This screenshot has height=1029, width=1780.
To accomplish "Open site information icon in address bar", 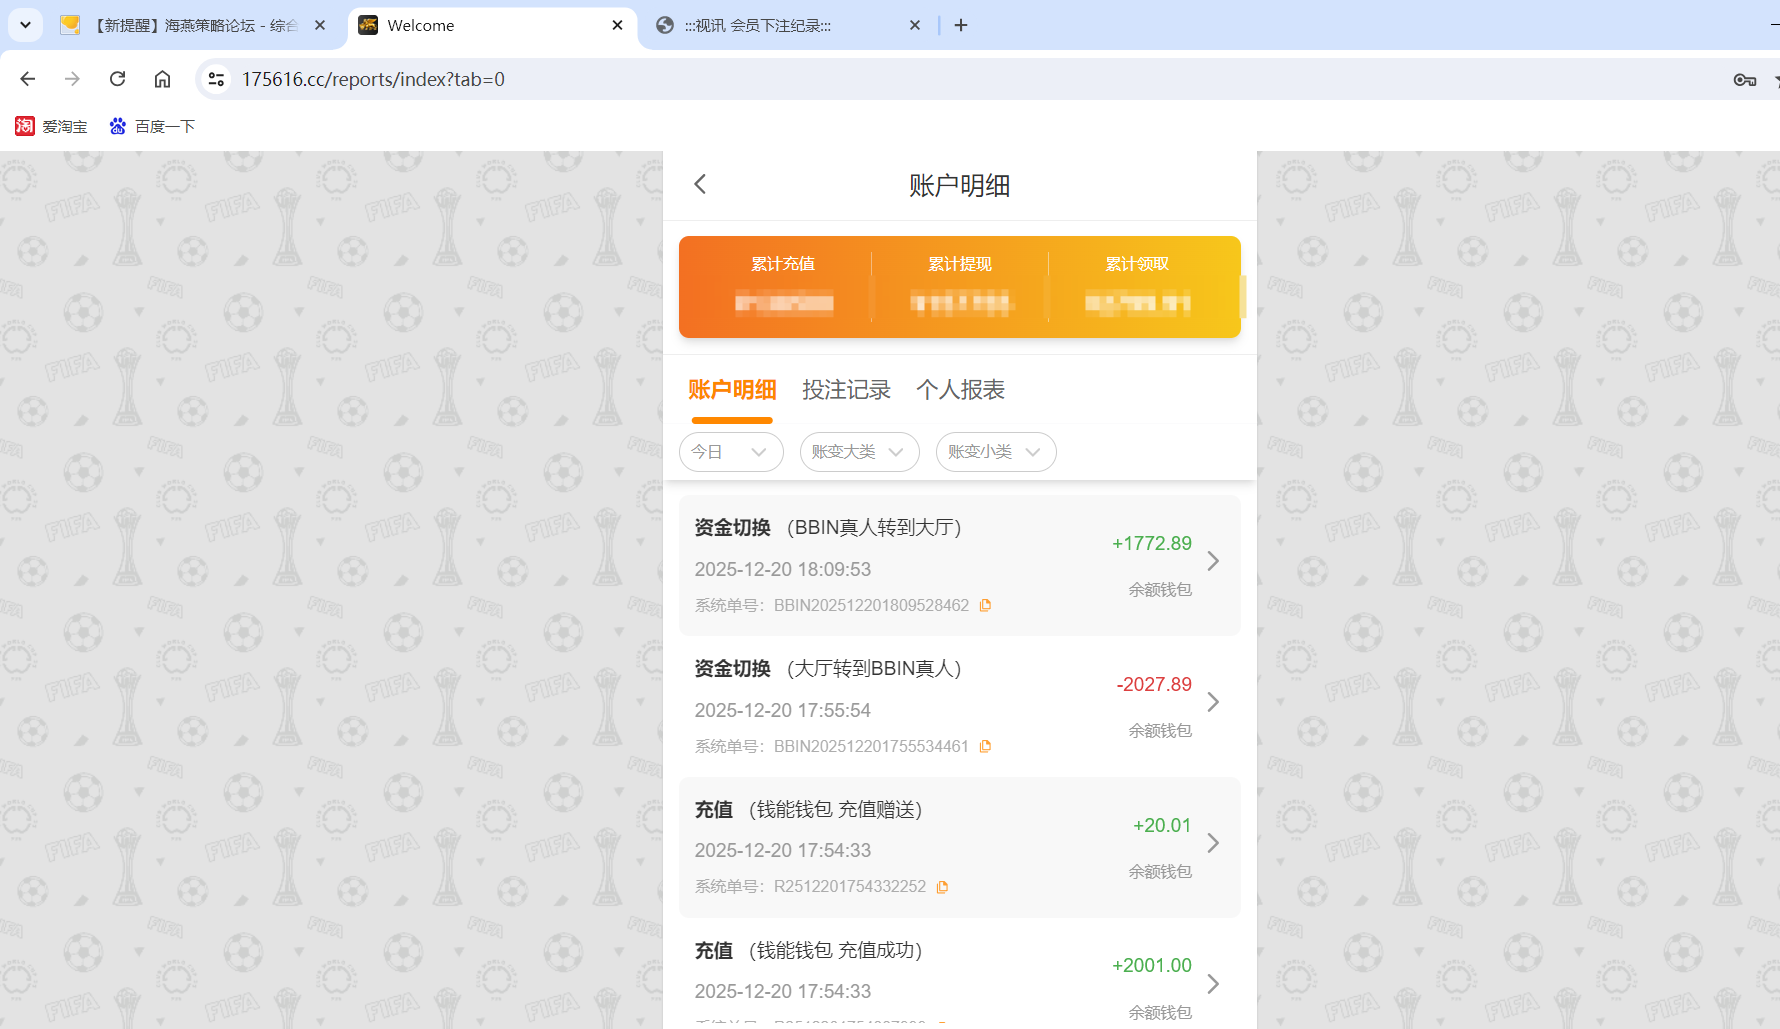I will pyautogui.click(x=216, y=78).
